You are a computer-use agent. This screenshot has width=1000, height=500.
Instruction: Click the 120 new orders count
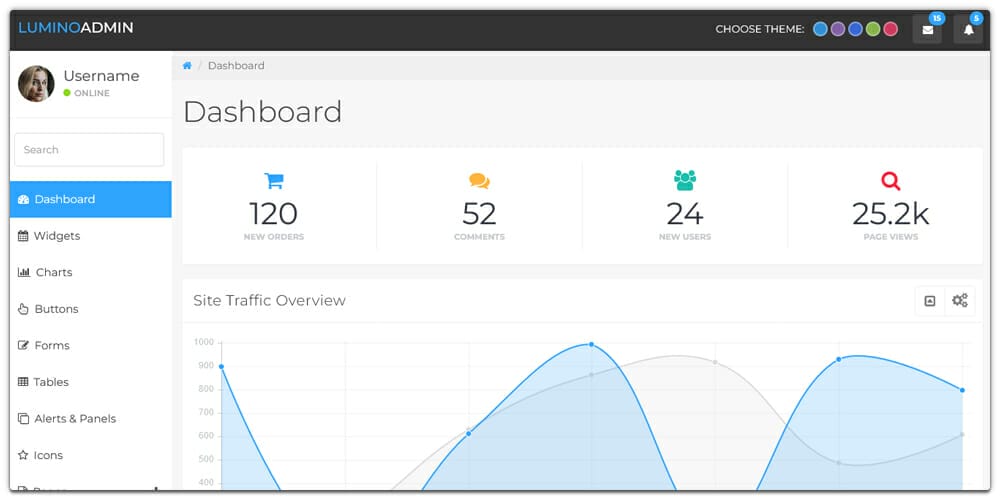pos(274,214)
